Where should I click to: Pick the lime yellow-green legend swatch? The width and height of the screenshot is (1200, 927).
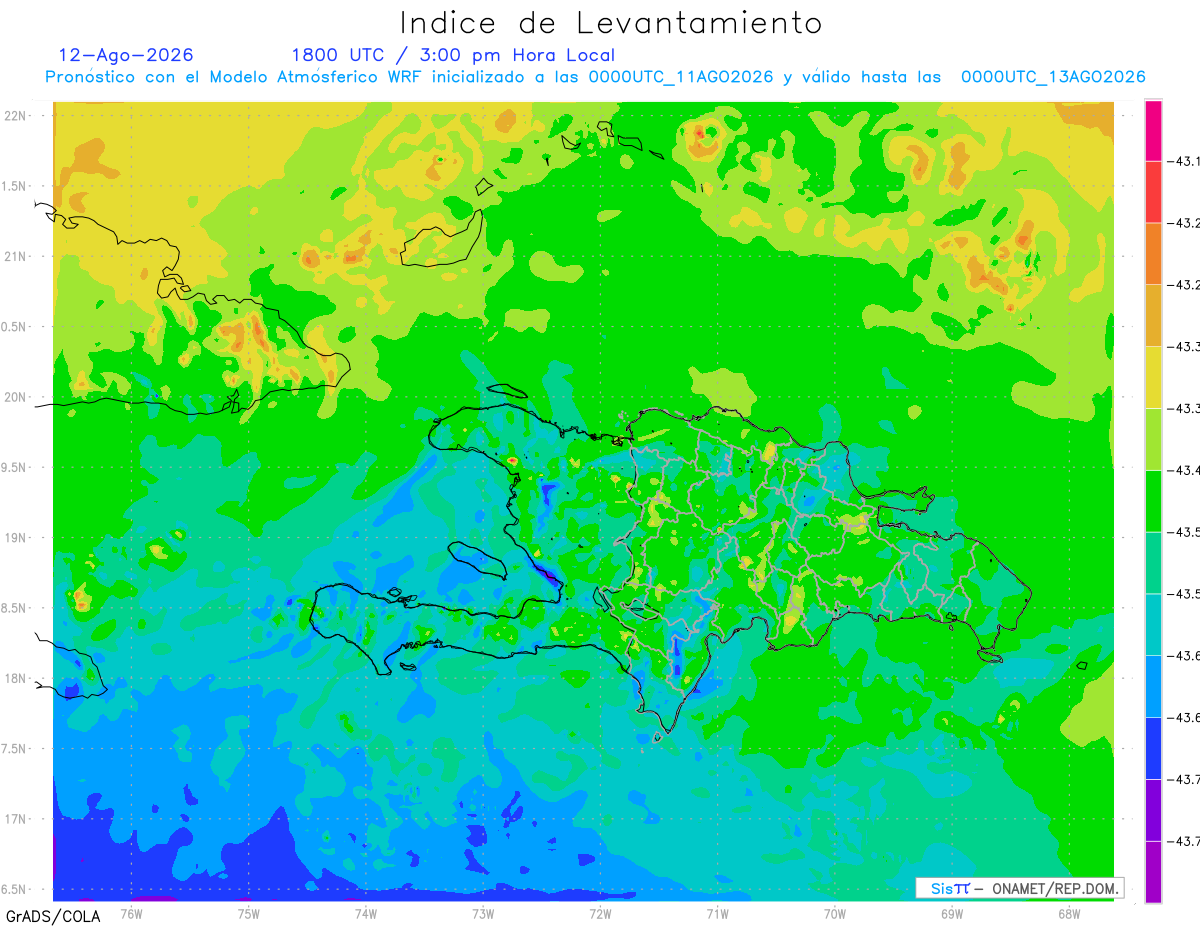1153,439
